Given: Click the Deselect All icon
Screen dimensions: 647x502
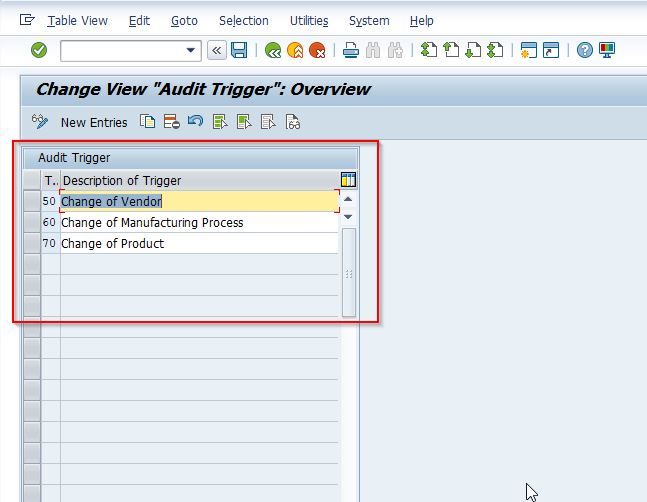Looking at the screenshot, I should click(x=268, y=122).
